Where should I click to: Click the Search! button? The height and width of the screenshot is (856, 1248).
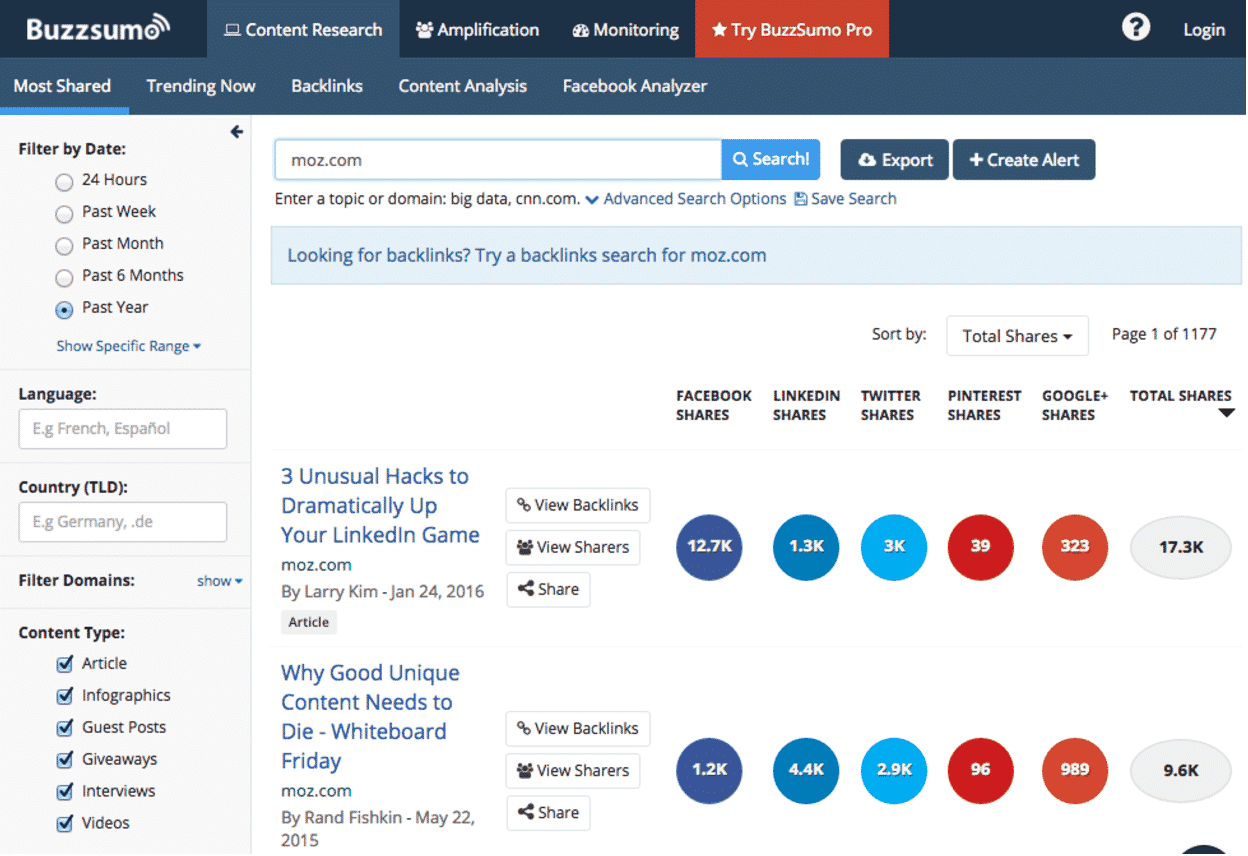tap(771, 159)
